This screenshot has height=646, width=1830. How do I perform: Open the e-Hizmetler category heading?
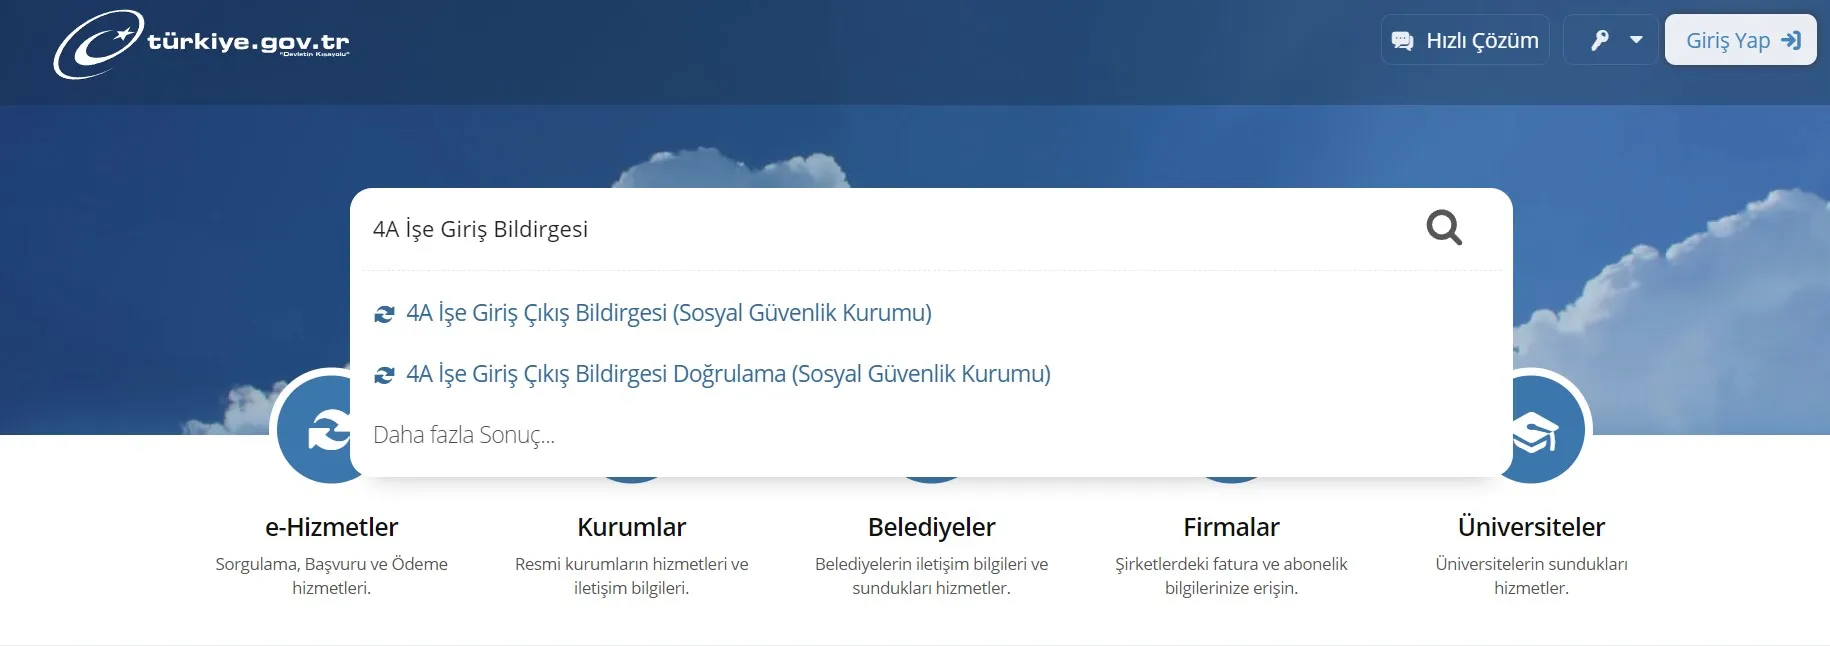pyautogui.click(x=331, y=527)
